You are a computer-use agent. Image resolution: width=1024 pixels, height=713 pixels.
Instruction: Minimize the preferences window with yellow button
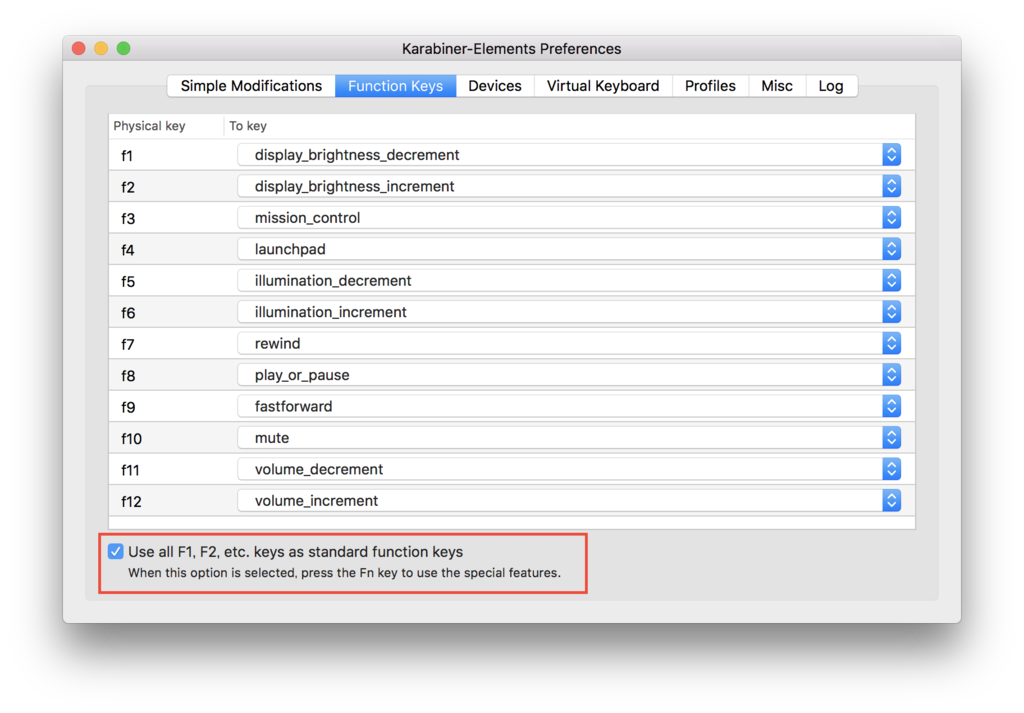101,48
